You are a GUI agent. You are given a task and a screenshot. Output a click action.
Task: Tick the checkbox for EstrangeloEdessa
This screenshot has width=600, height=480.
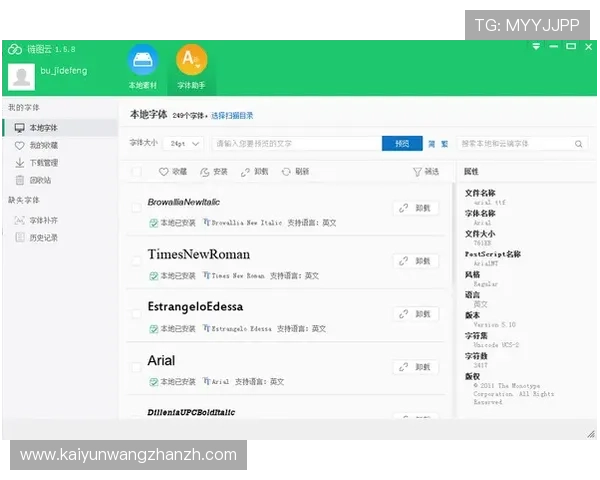tap(137, 314)
